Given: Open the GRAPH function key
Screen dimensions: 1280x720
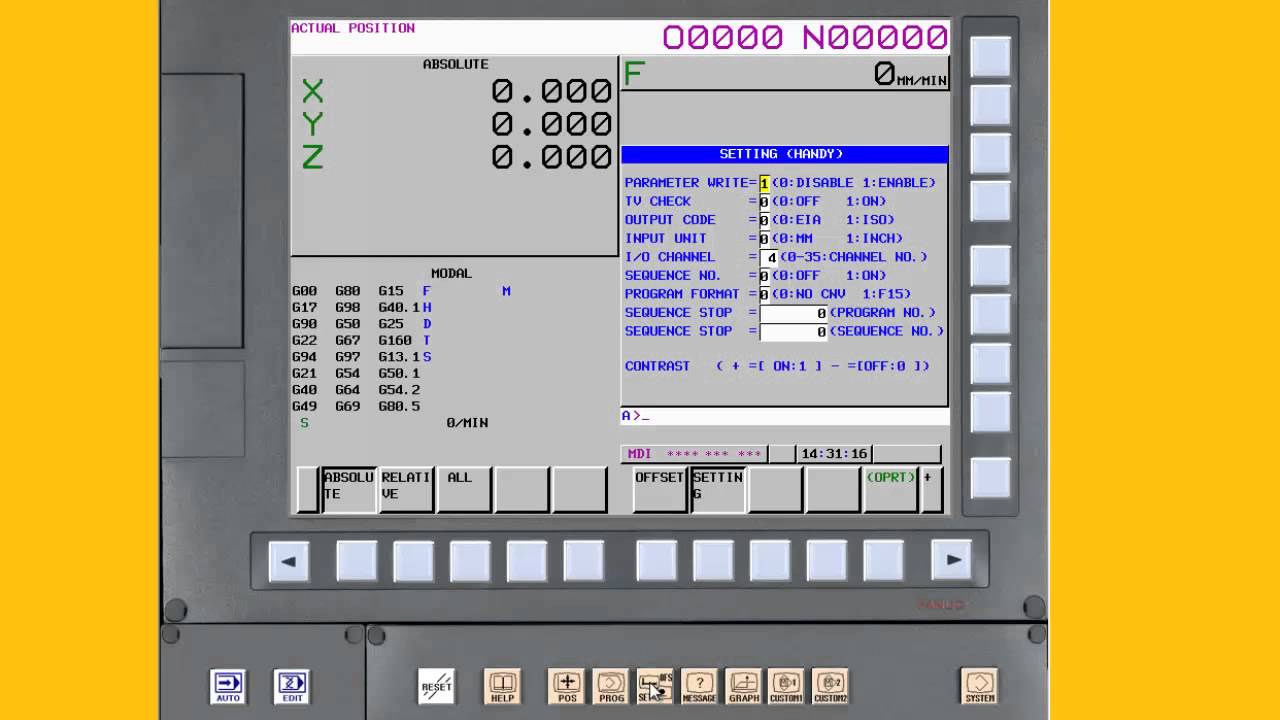Looking at the screenshot, I should click(744, 686).
